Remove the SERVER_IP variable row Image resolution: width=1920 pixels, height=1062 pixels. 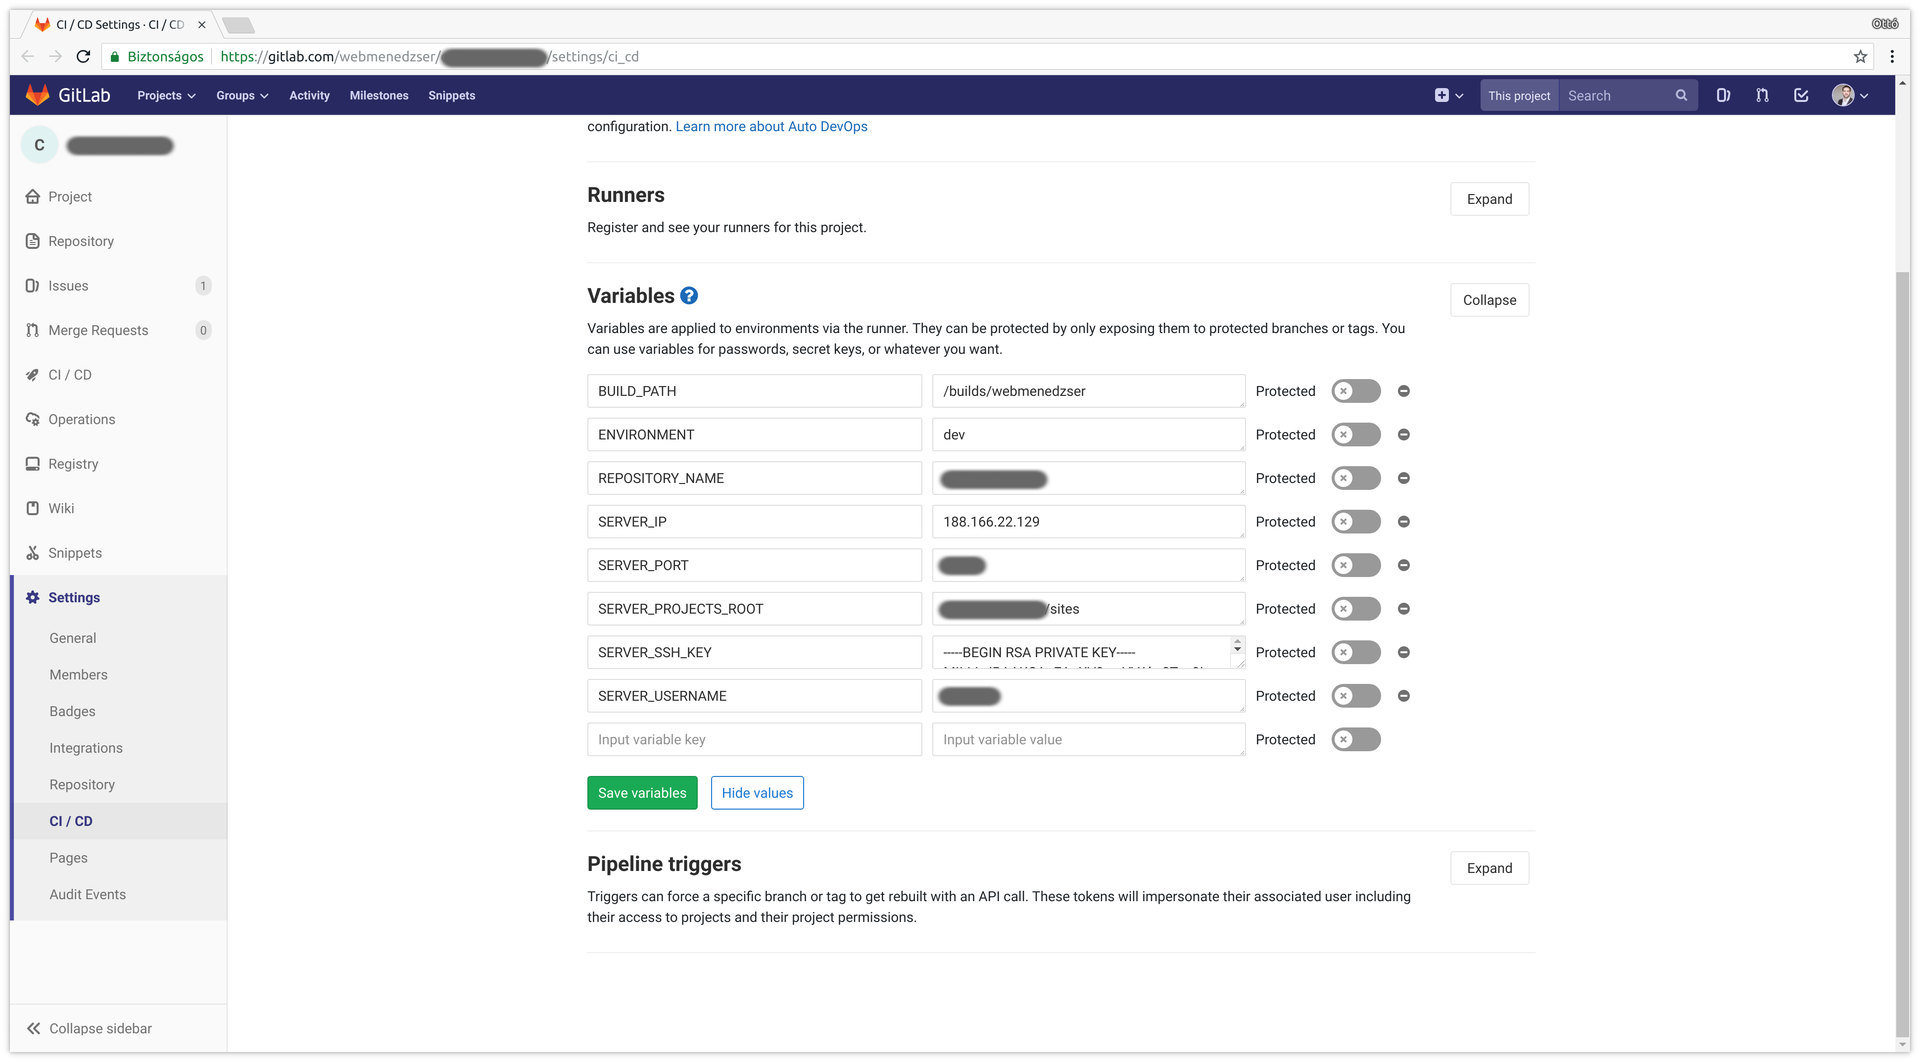pyautogui.click(x=1404, y=522)
